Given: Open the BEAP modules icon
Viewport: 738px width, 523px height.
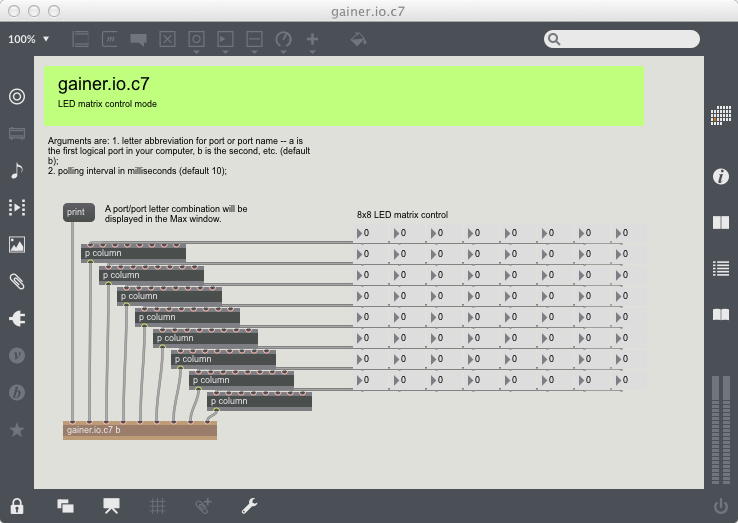Looking at the screenshot, I should 17,393.
